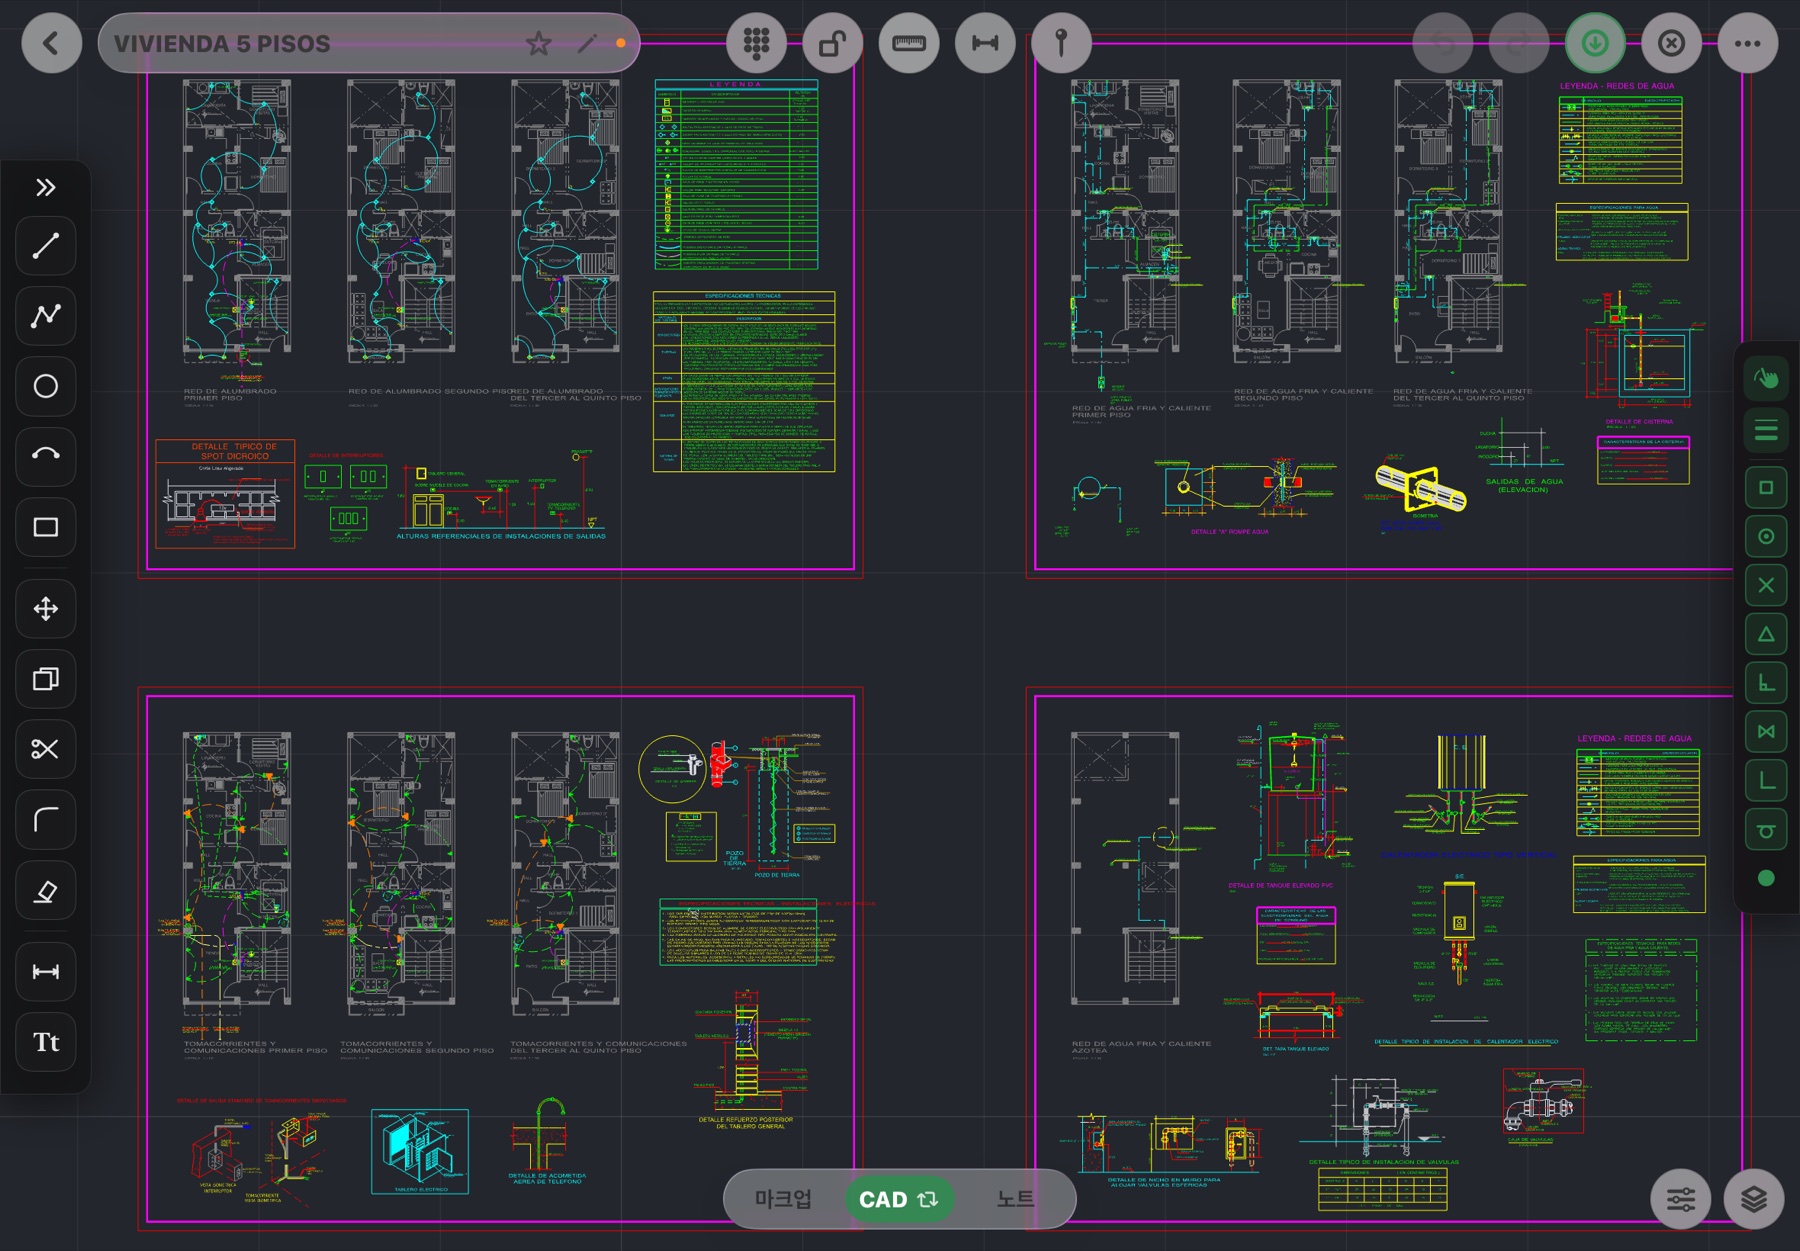Open the layers panel button

(x=1753, y=1199)
